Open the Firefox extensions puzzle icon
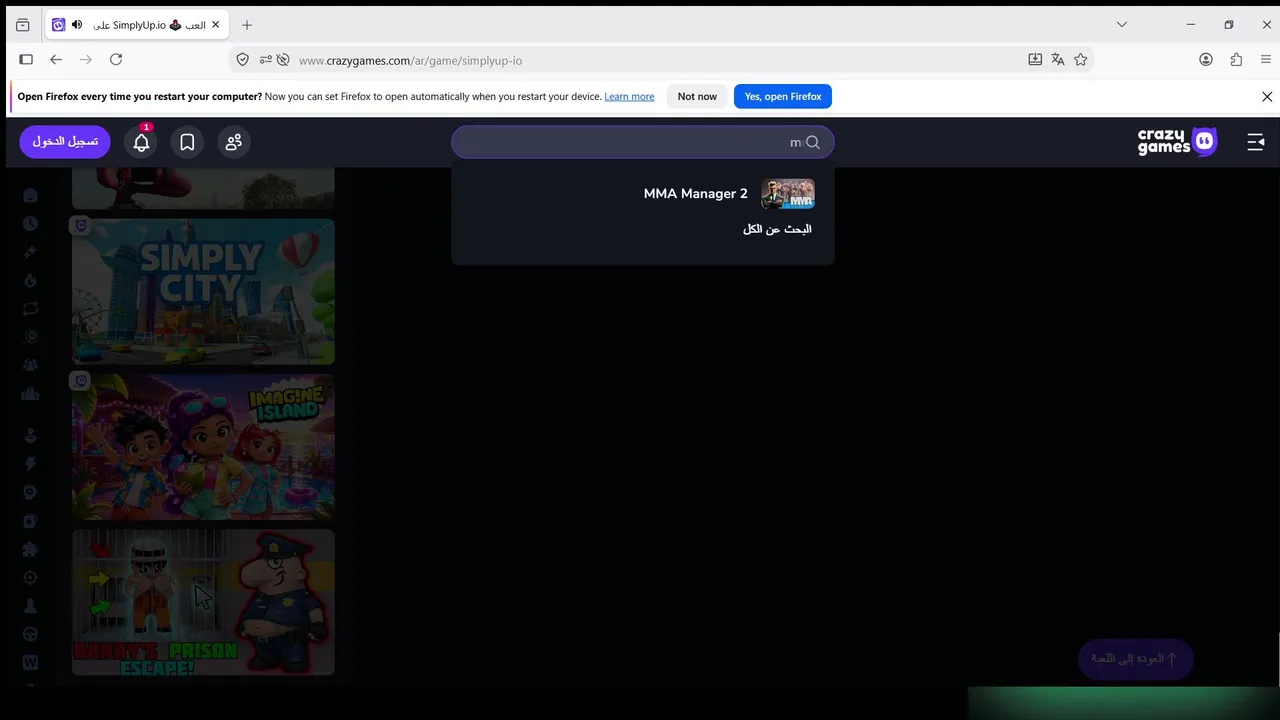The width and height of the screenshot is (1280, 720). pyautogui.click(x=1236, y=60)
